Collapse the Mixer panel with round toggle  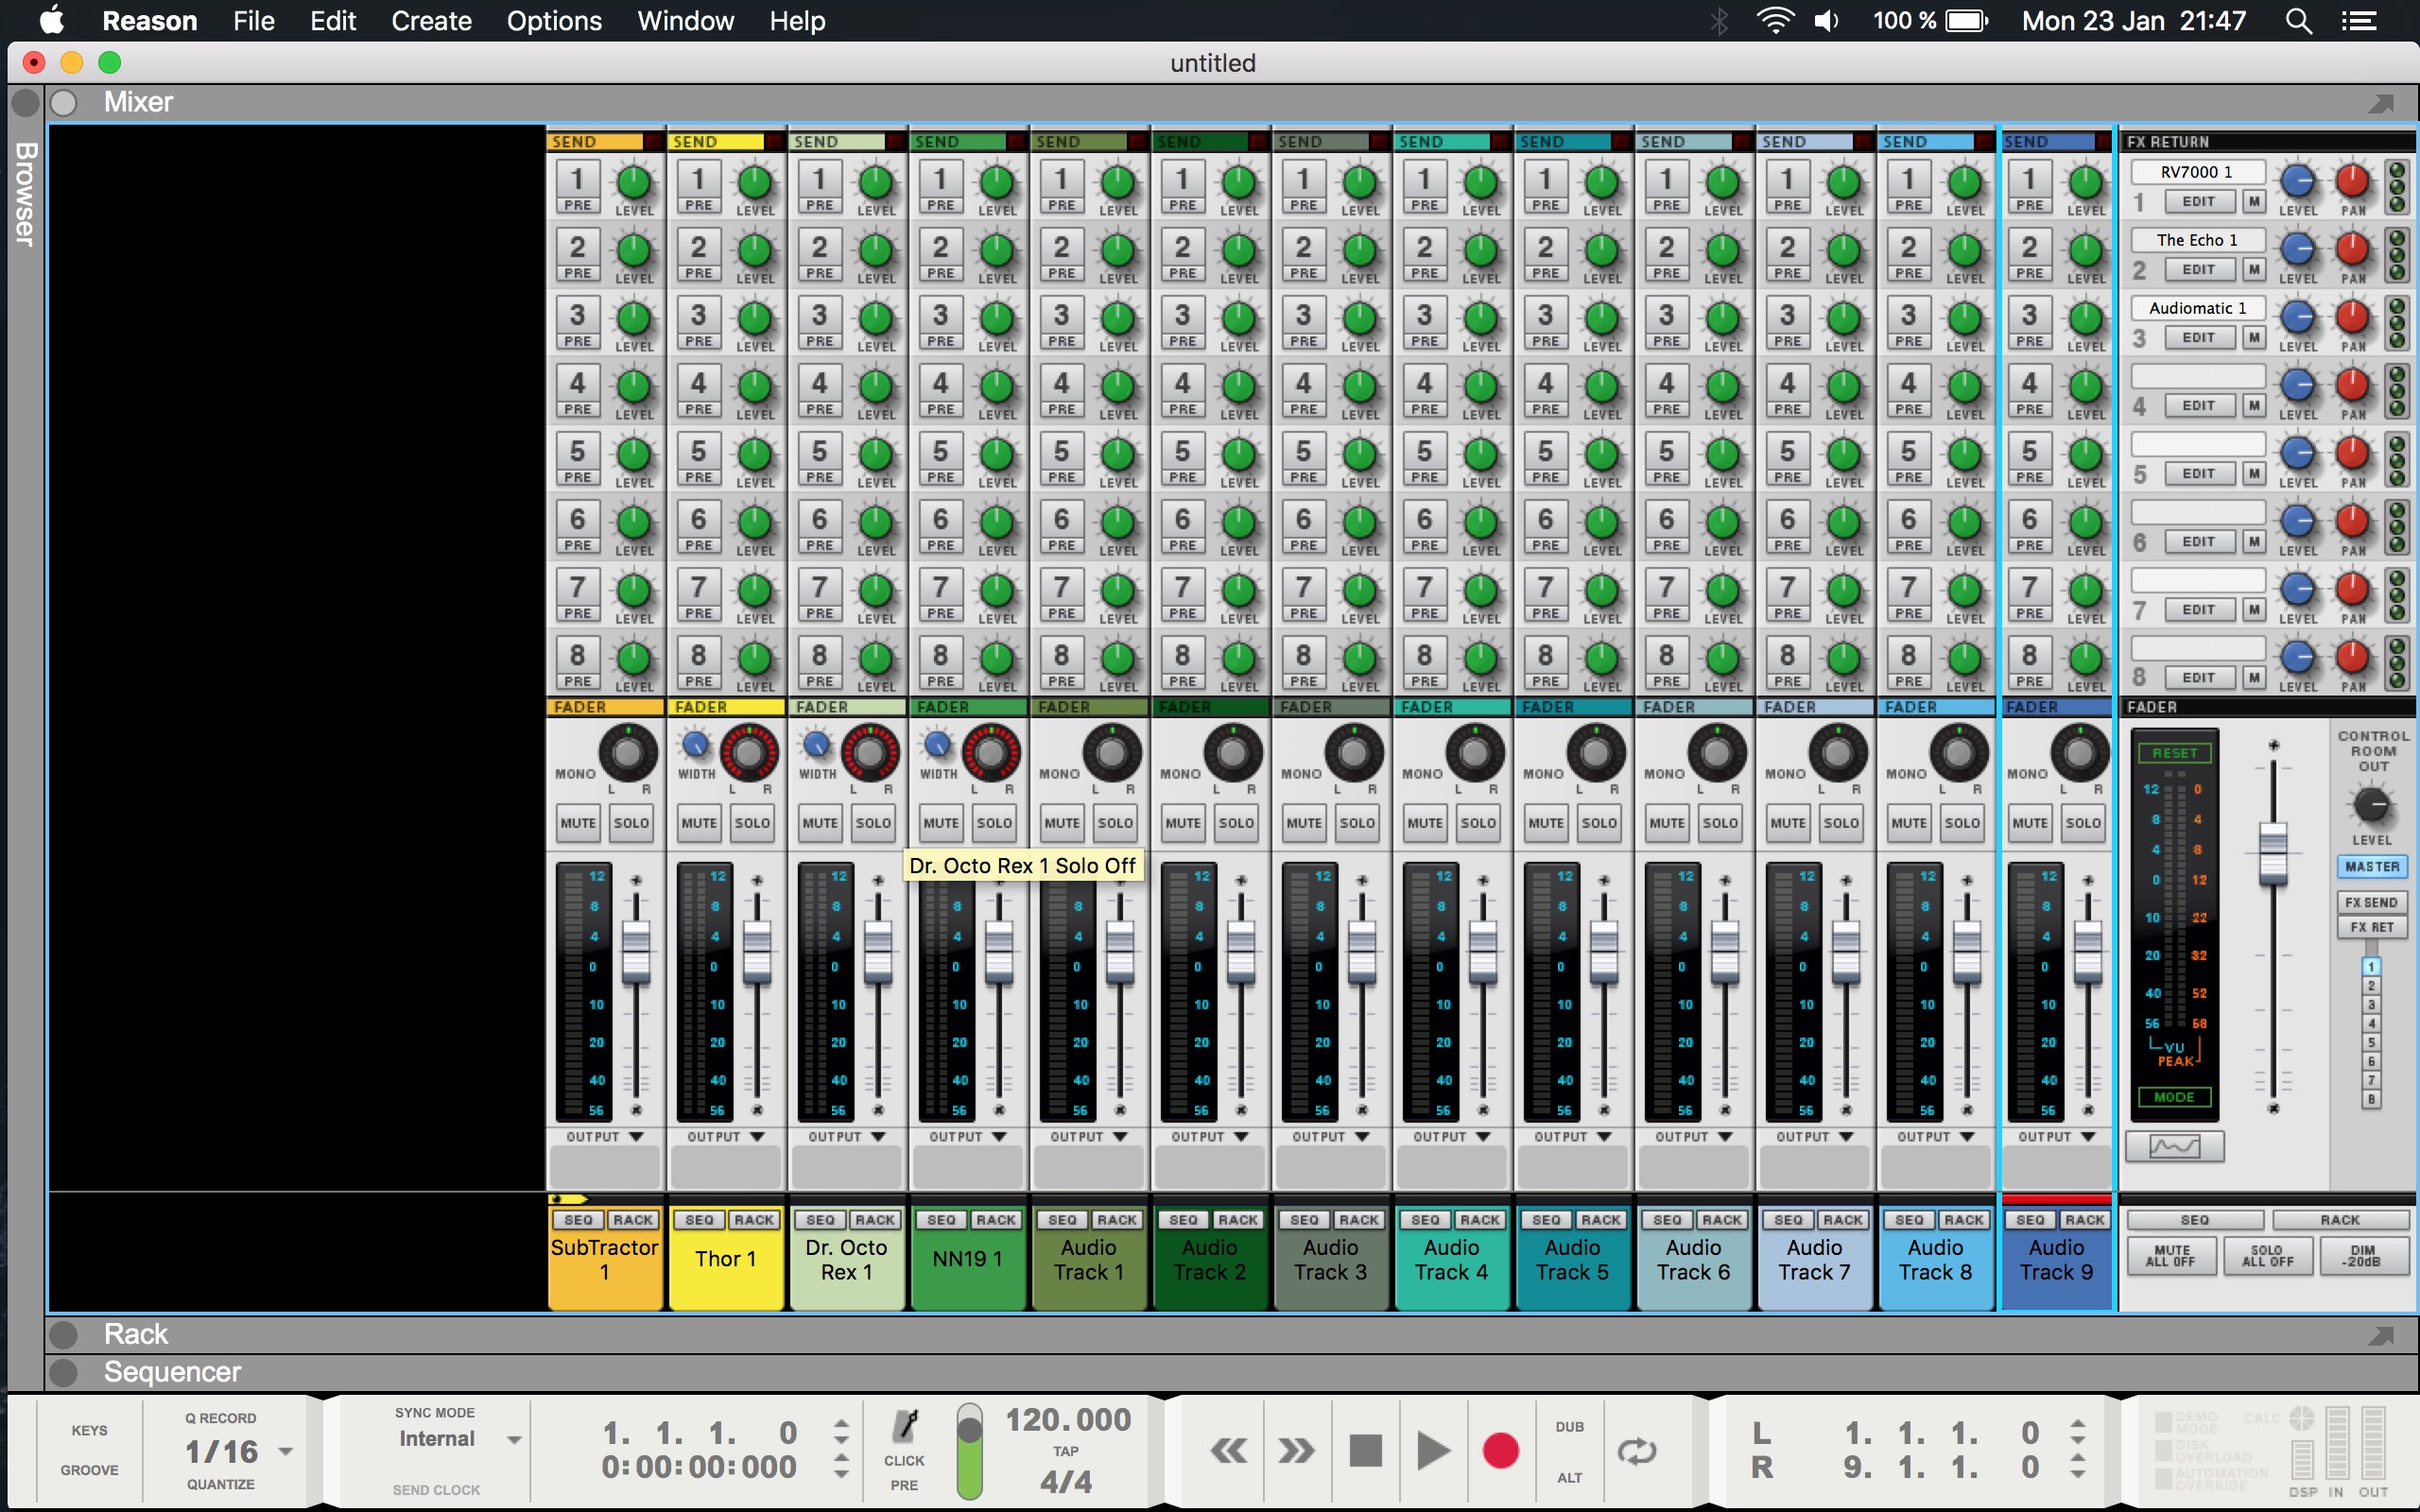[x=63, y=103]
